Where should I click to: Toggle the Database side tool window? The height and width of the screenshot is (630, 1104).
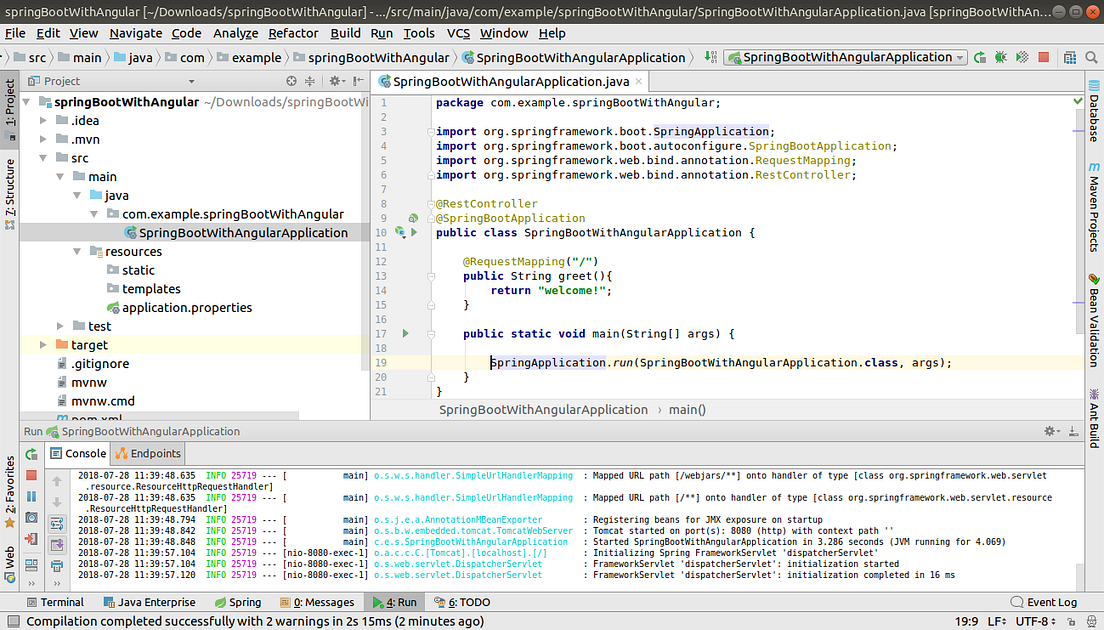point(1093,111)
